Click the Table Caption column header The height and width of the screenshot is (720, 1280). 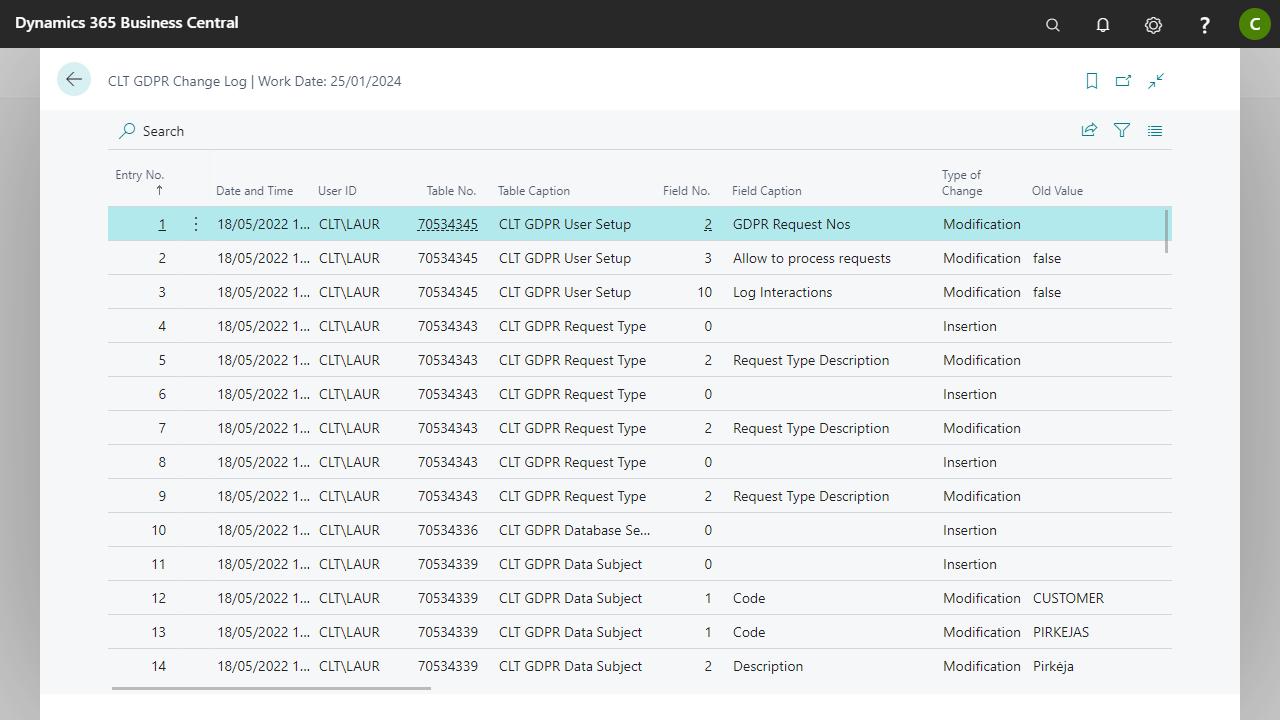(x=534, y=191)
